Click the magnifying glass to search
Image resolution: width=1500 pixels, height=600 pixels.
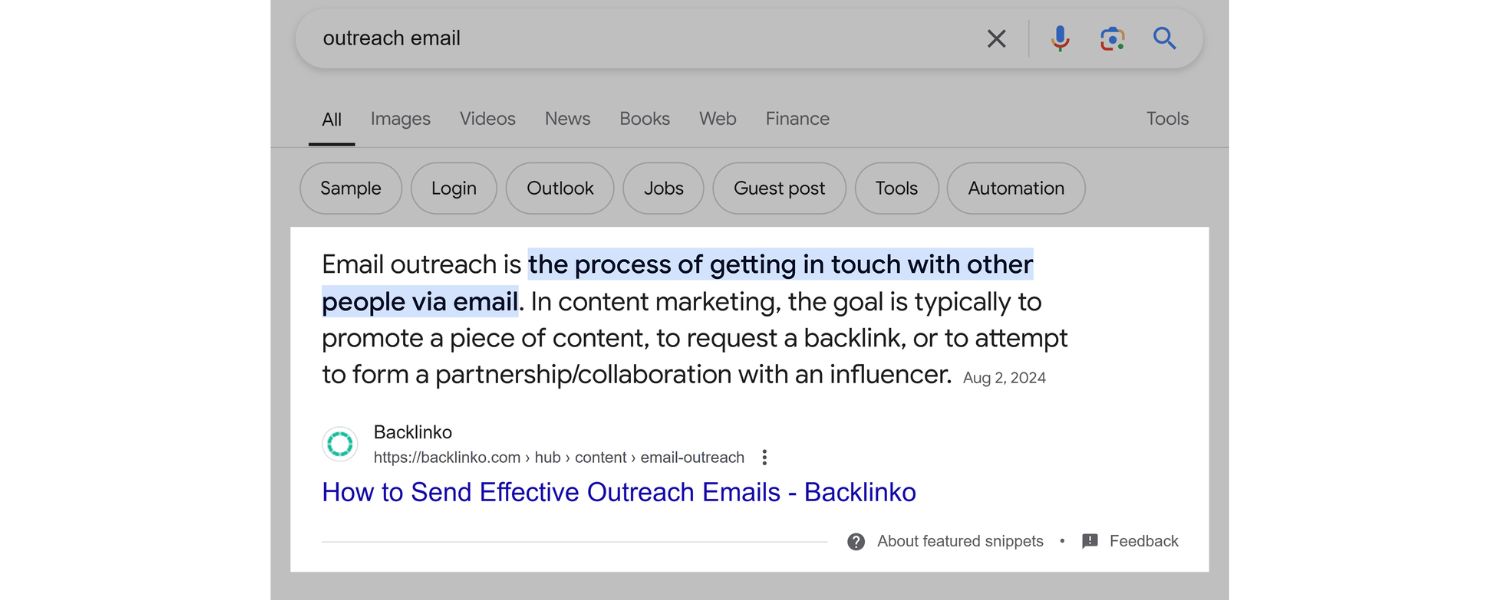coord(1164,38)
